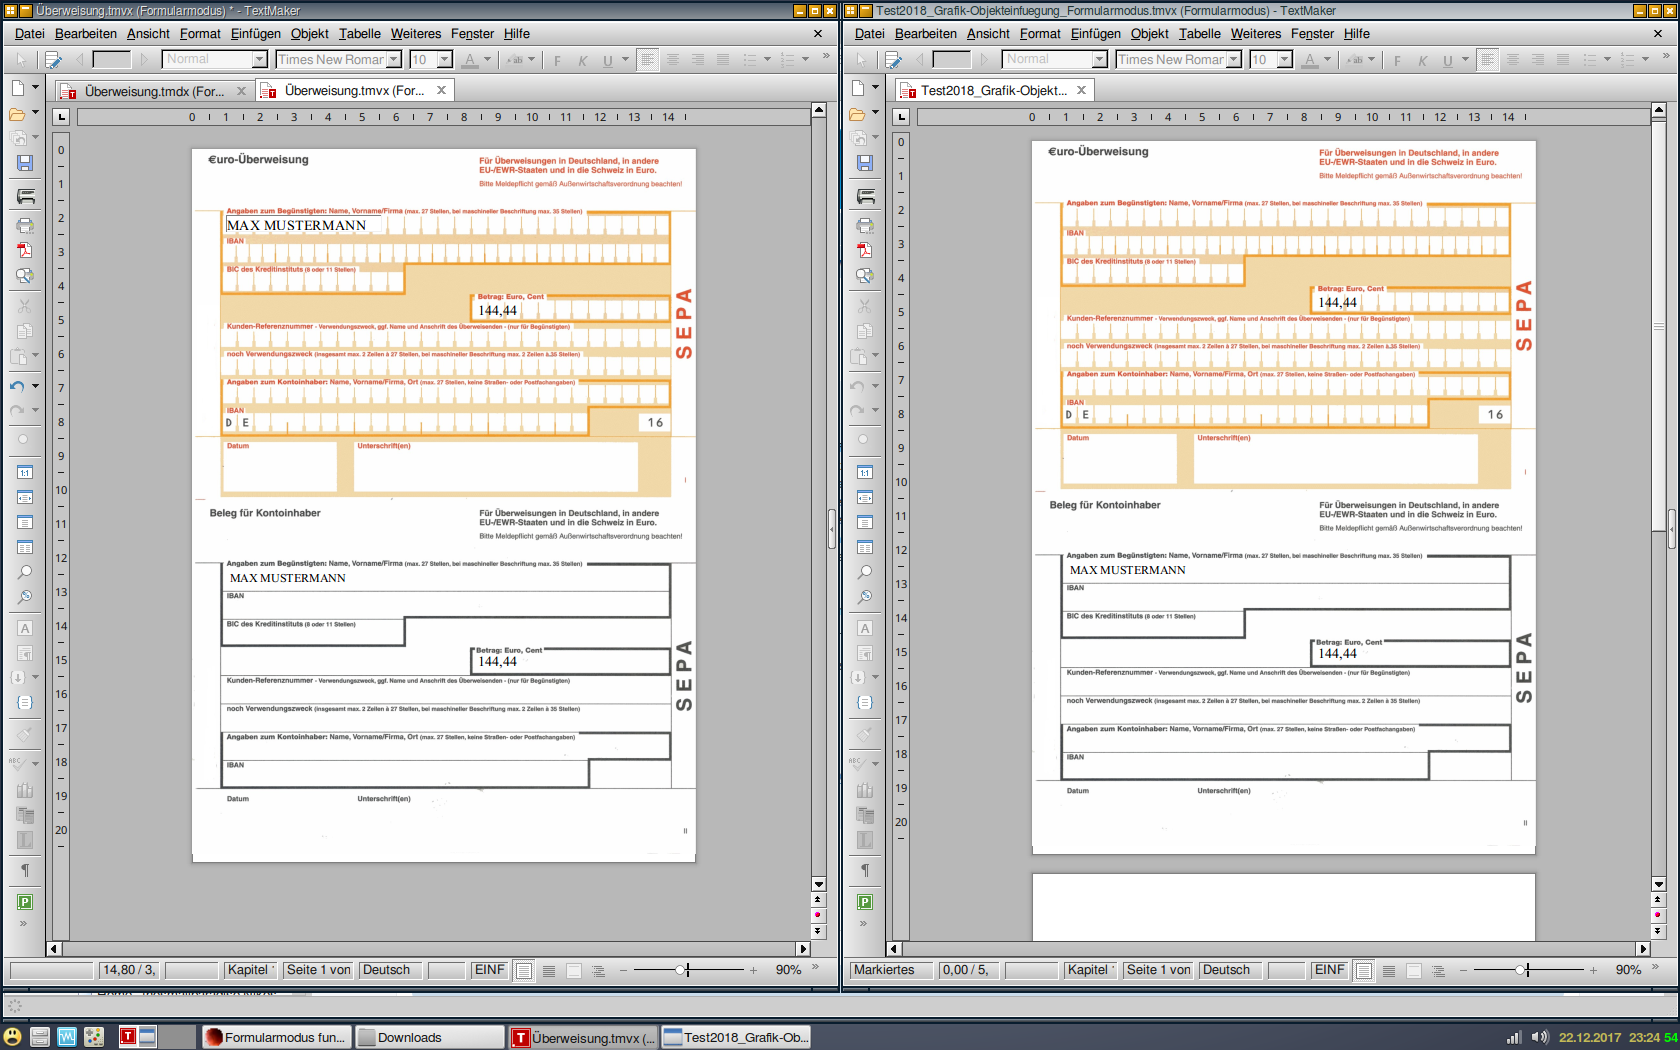Toggle EINF insert mode in left status bar
1680x1050 pixels.
[489, 970]
